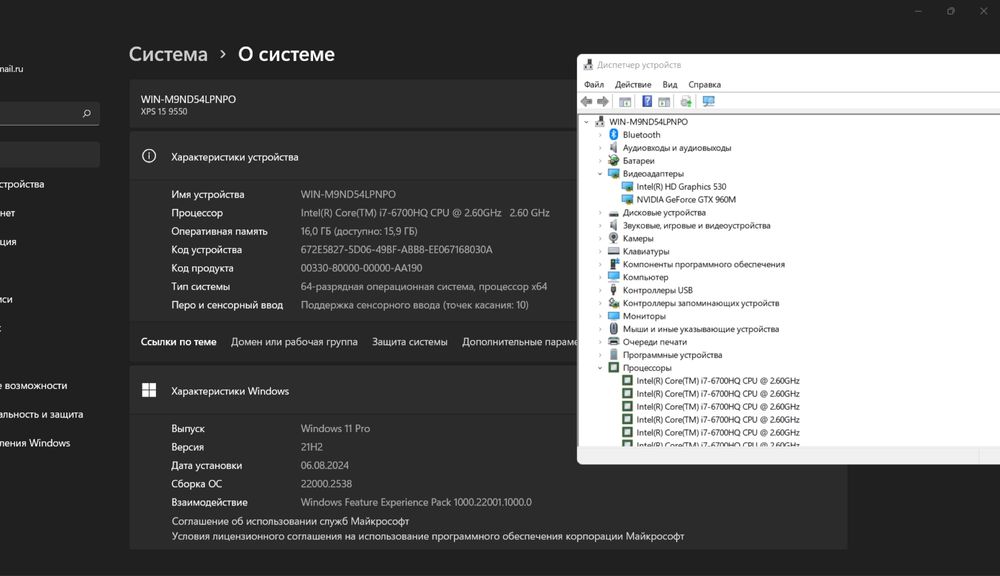
Task: Select Windows Feature Experience Pack value
Action: pos(416,503)
